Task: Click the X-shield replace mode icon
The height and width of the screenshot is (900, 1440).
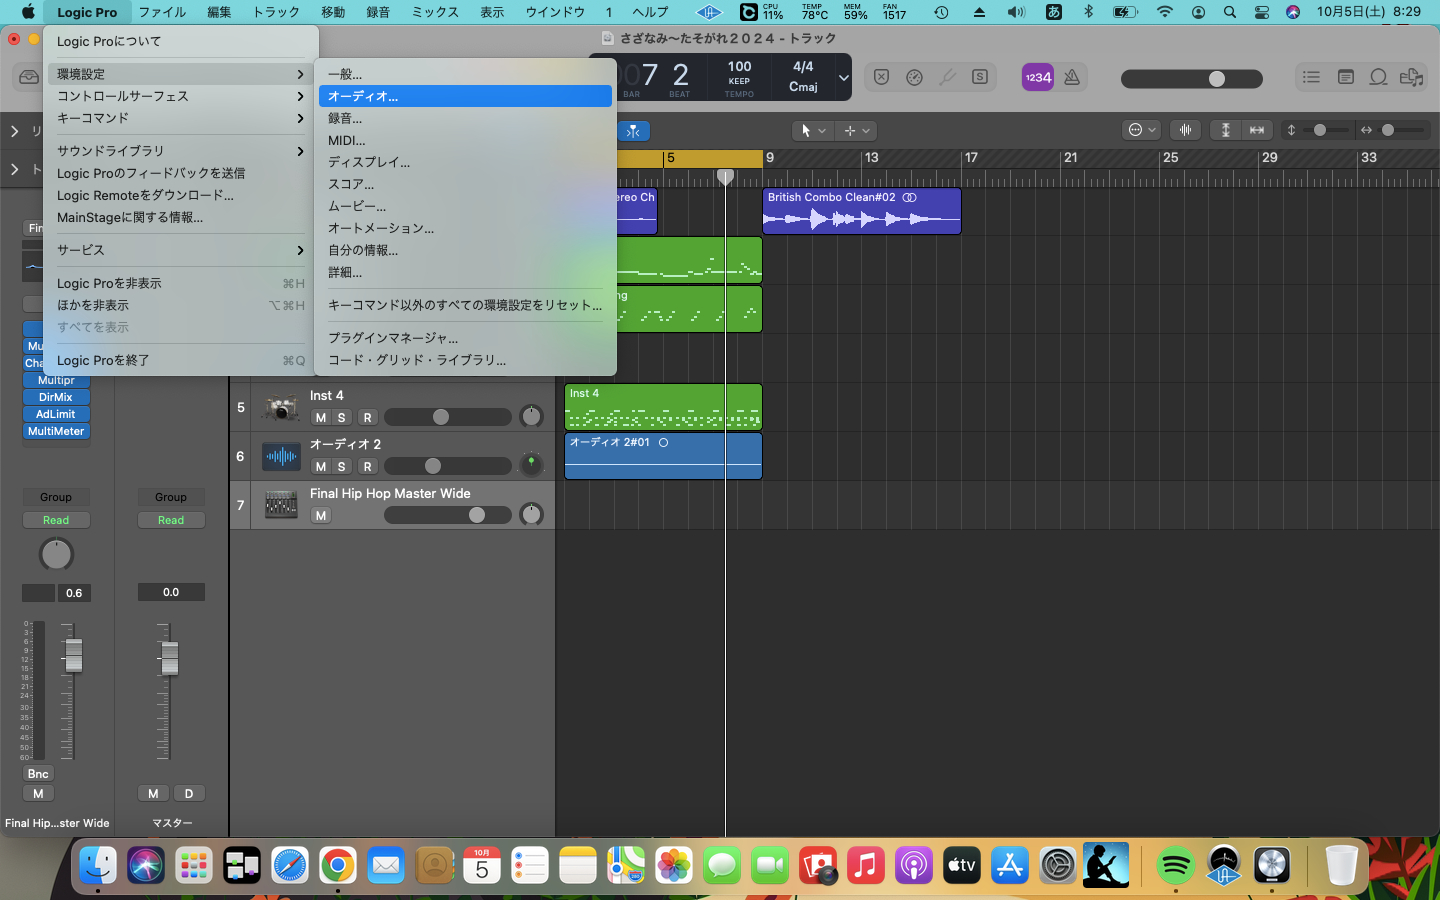Action: (x=881, y=77)
